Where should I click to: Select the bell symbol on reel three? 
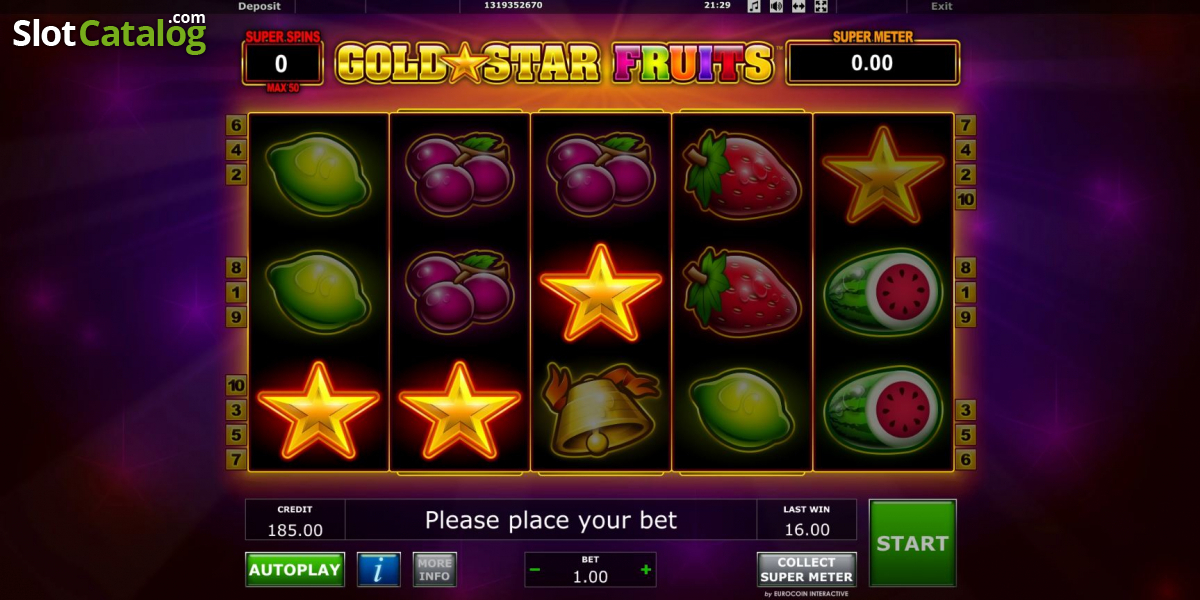pyautogui.click(x=600, y=411)
